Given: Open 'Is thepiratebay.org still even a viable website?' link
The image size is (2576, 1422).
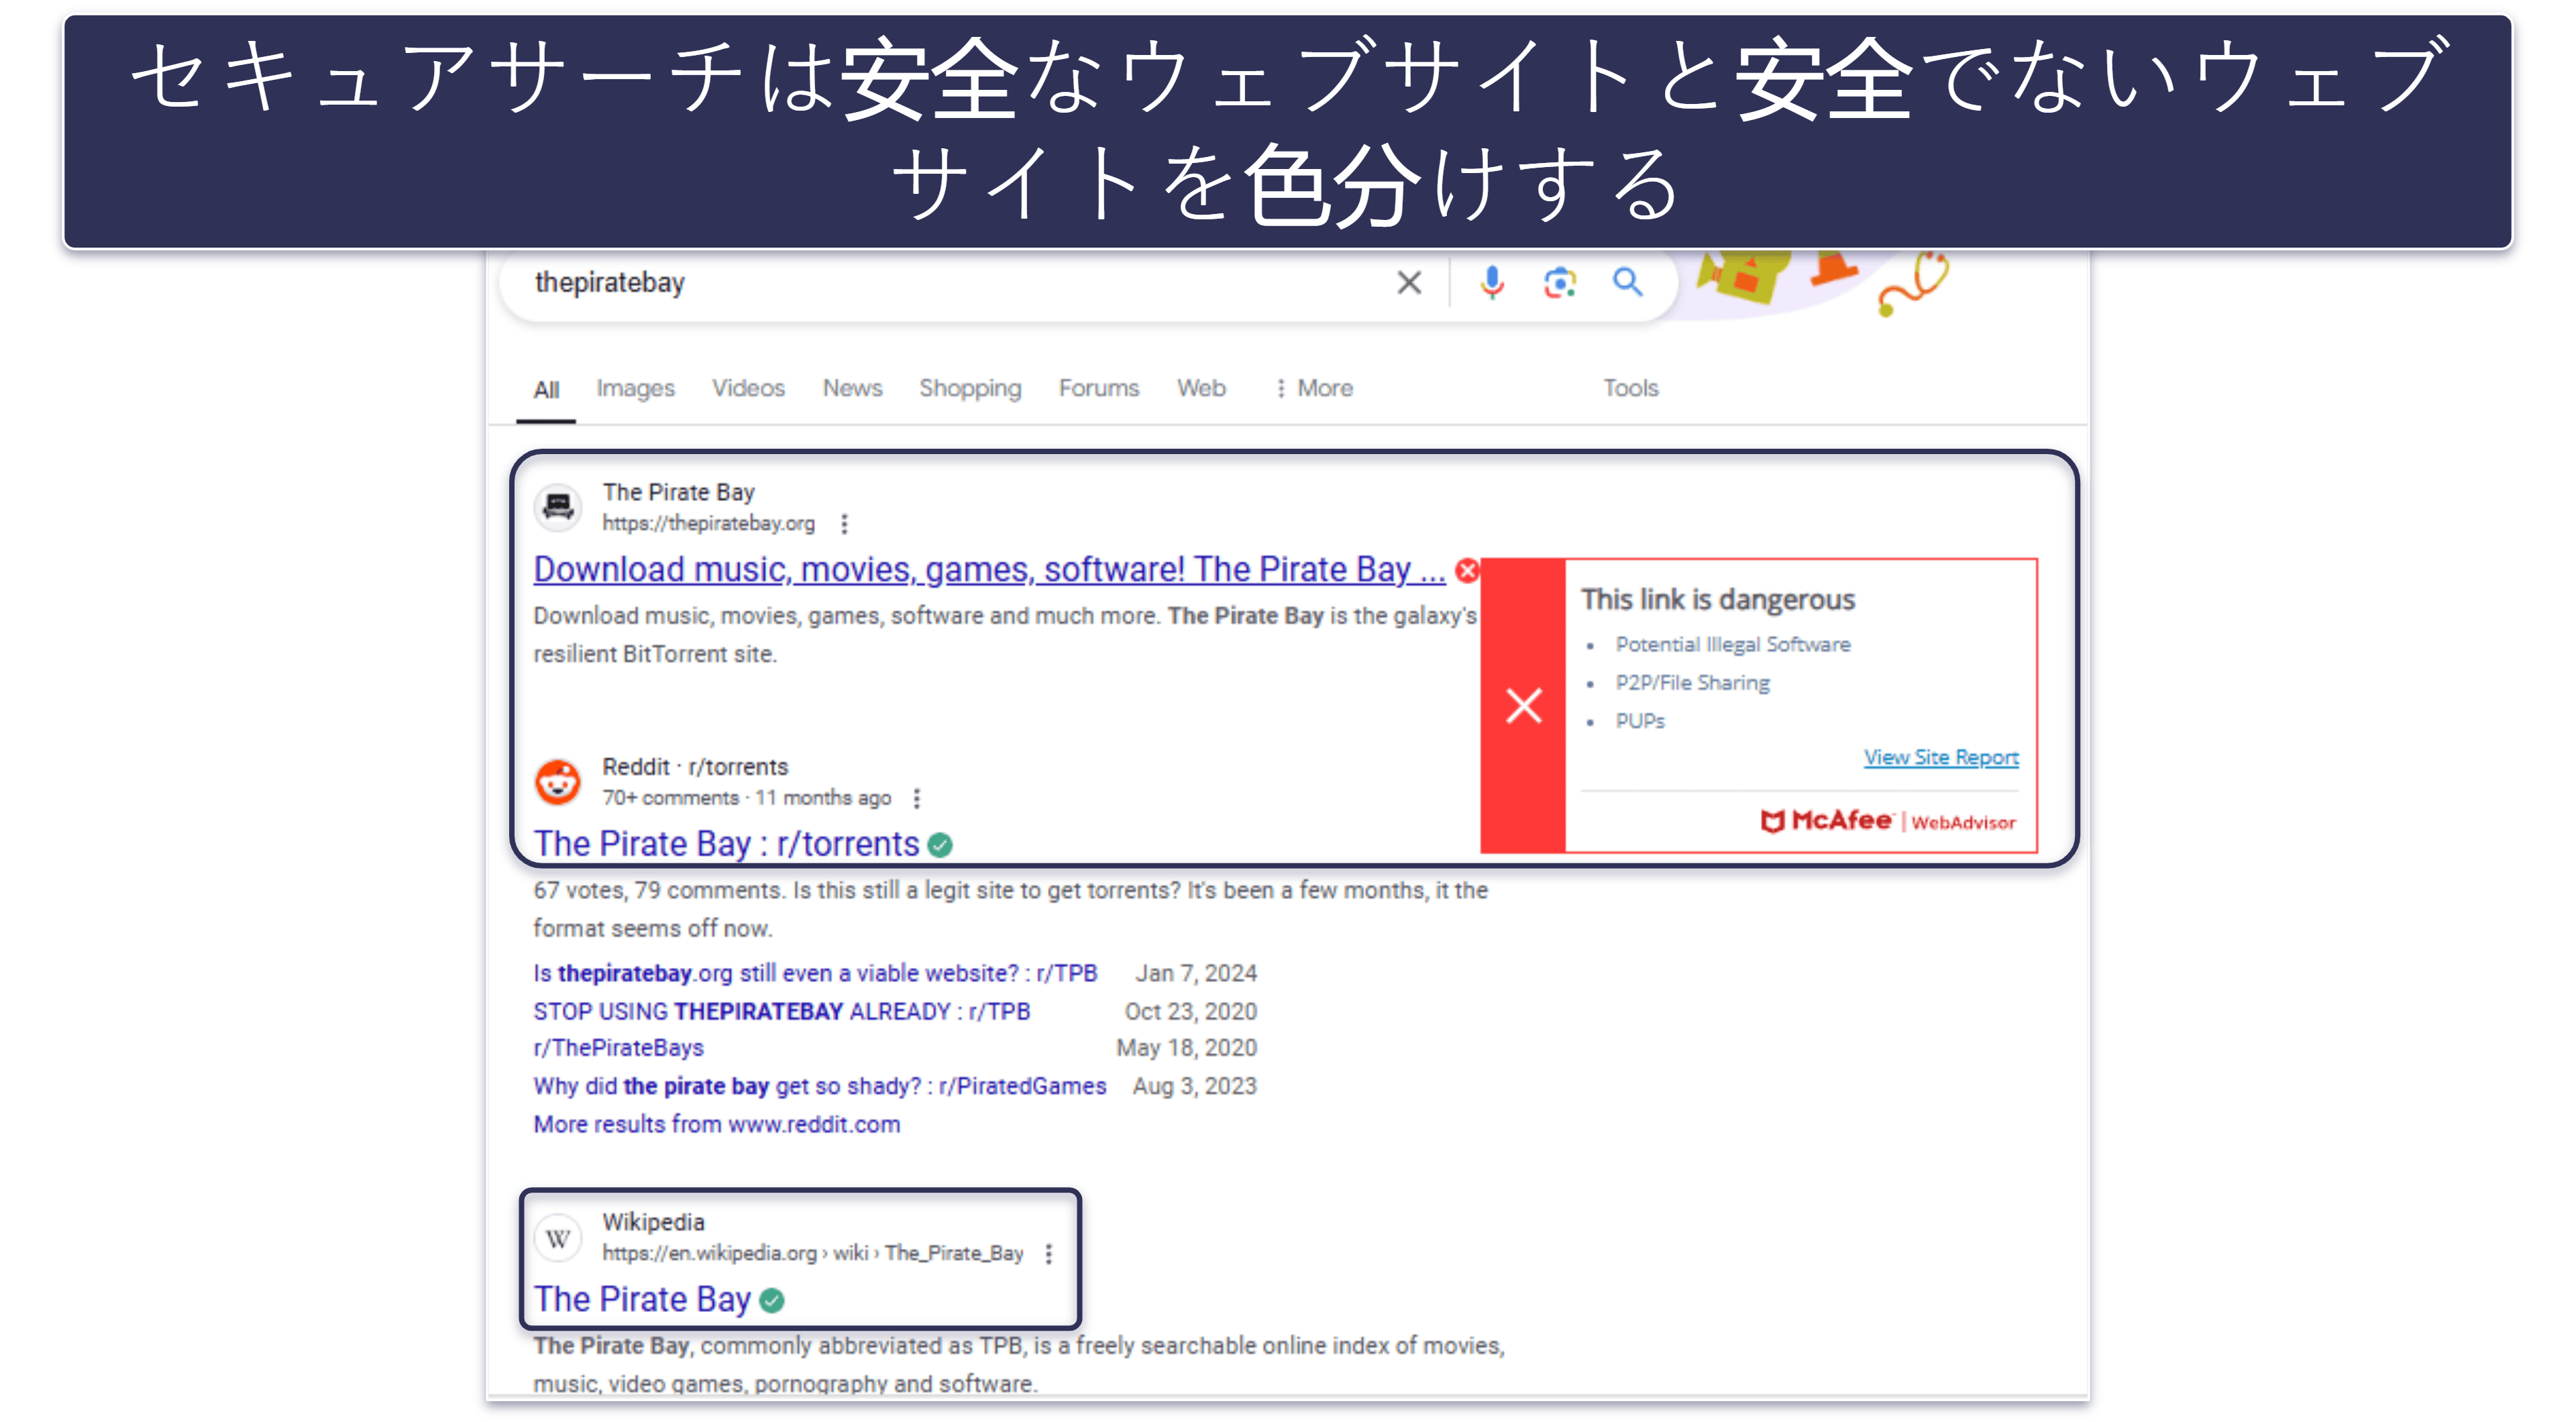Looking at the screenshot, I should [x=815, y=973].
